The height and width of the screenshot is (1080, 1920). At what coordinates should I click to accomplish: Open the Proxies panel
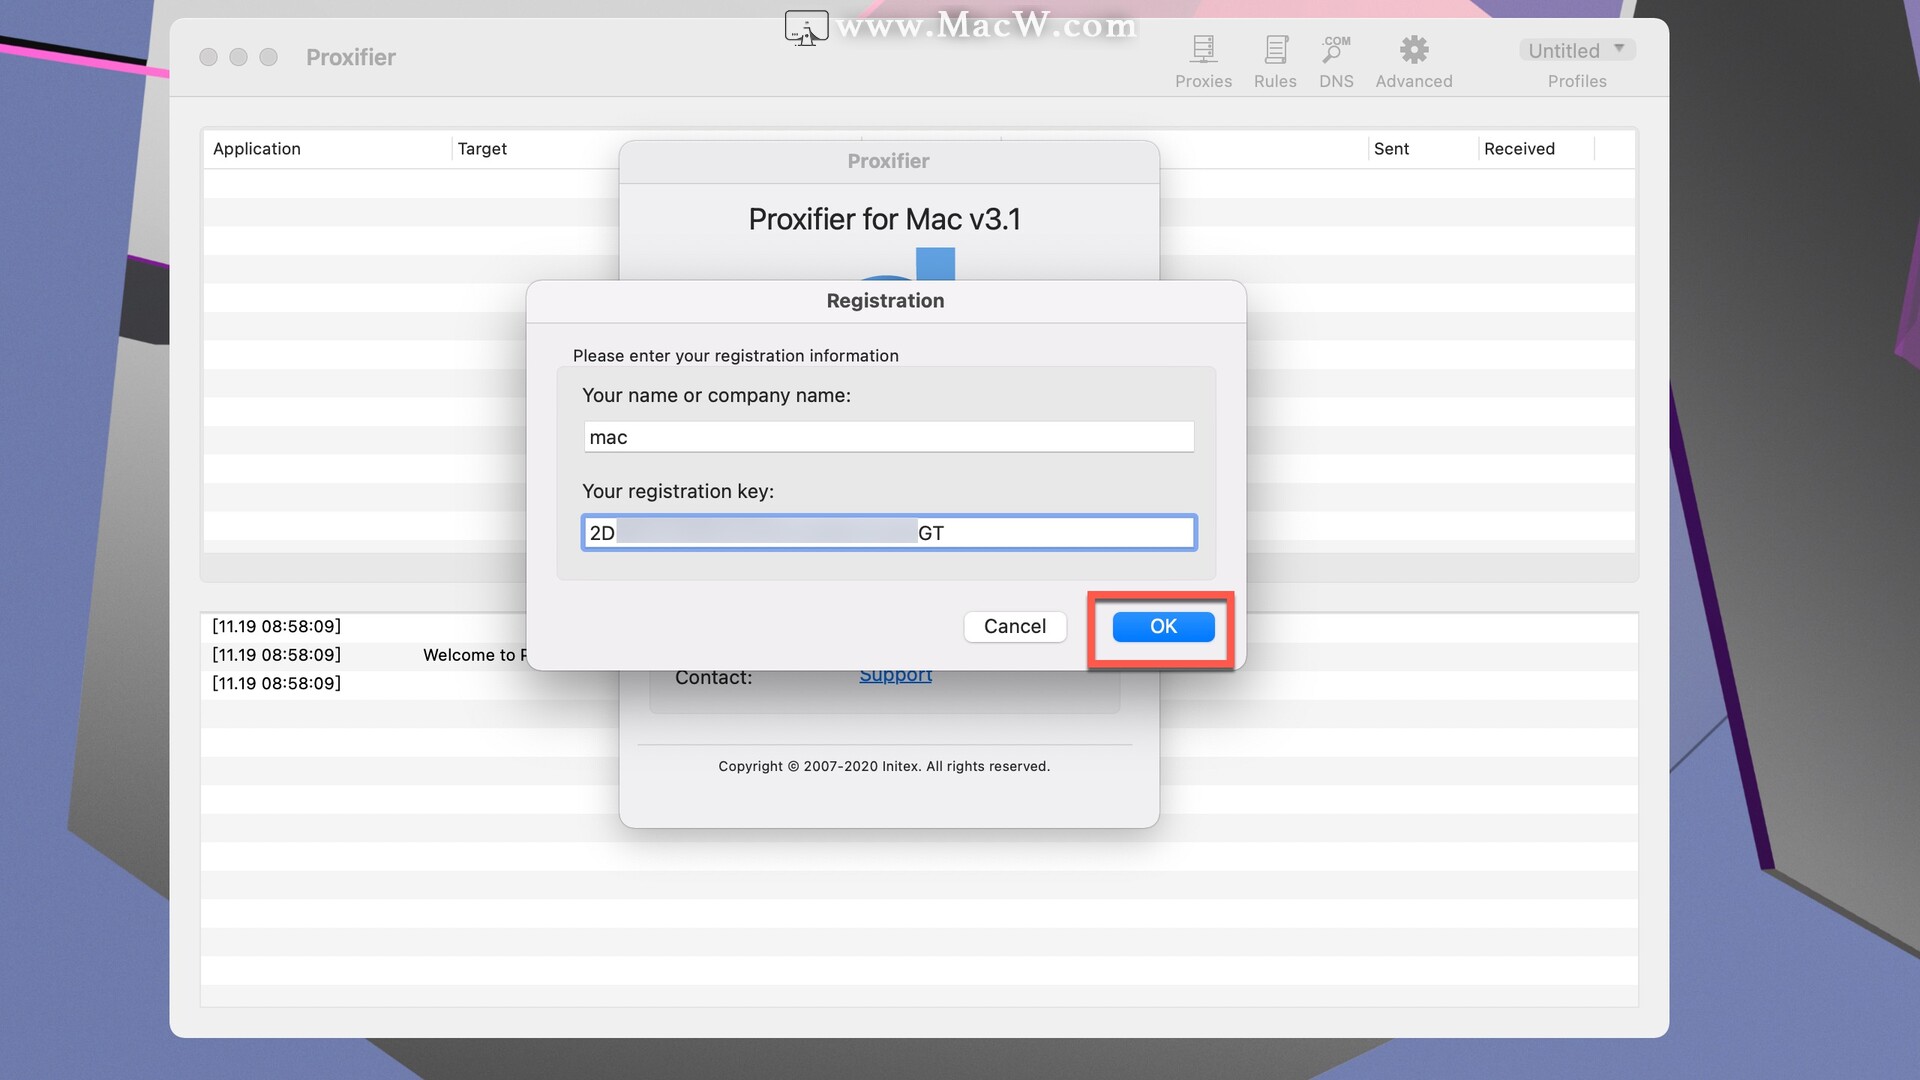tap(1203, 60)
